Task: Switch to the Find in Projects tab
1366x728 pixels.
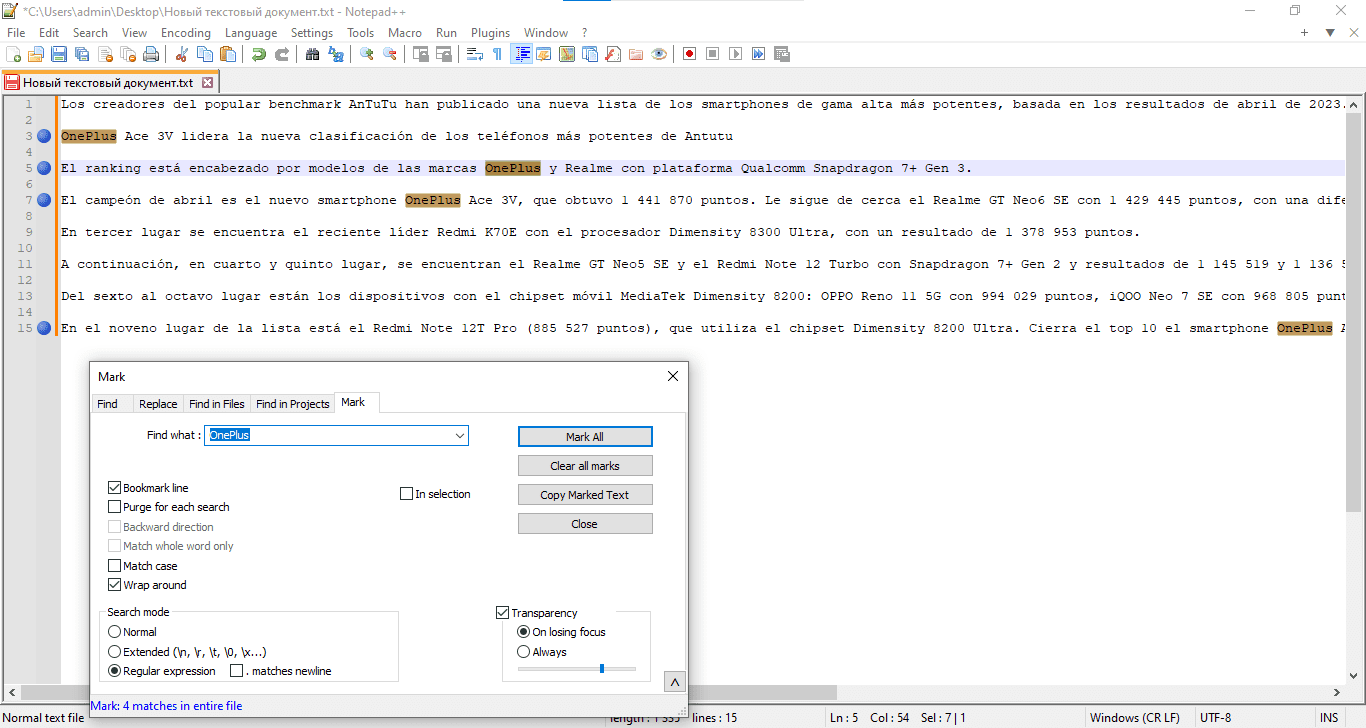Action: (293, 404)
